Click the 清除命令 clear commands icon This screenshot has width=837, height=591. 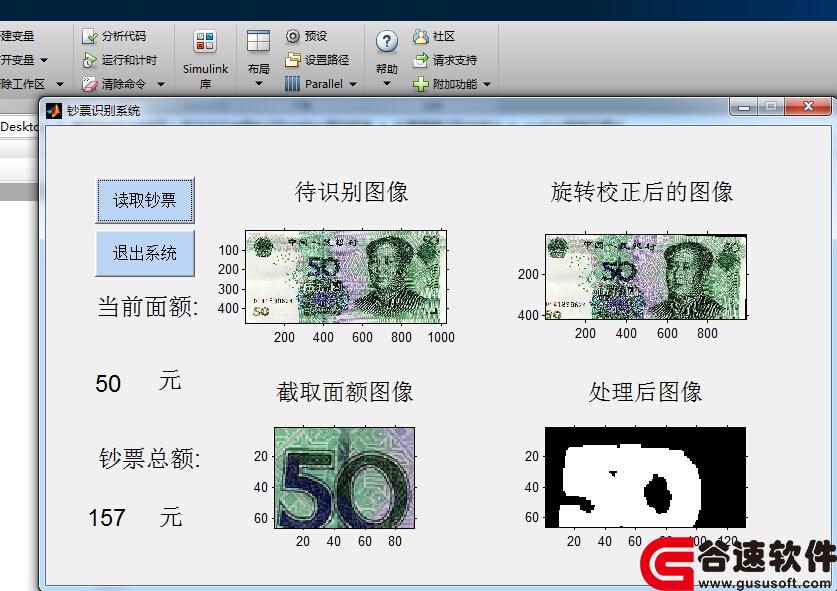89,84
